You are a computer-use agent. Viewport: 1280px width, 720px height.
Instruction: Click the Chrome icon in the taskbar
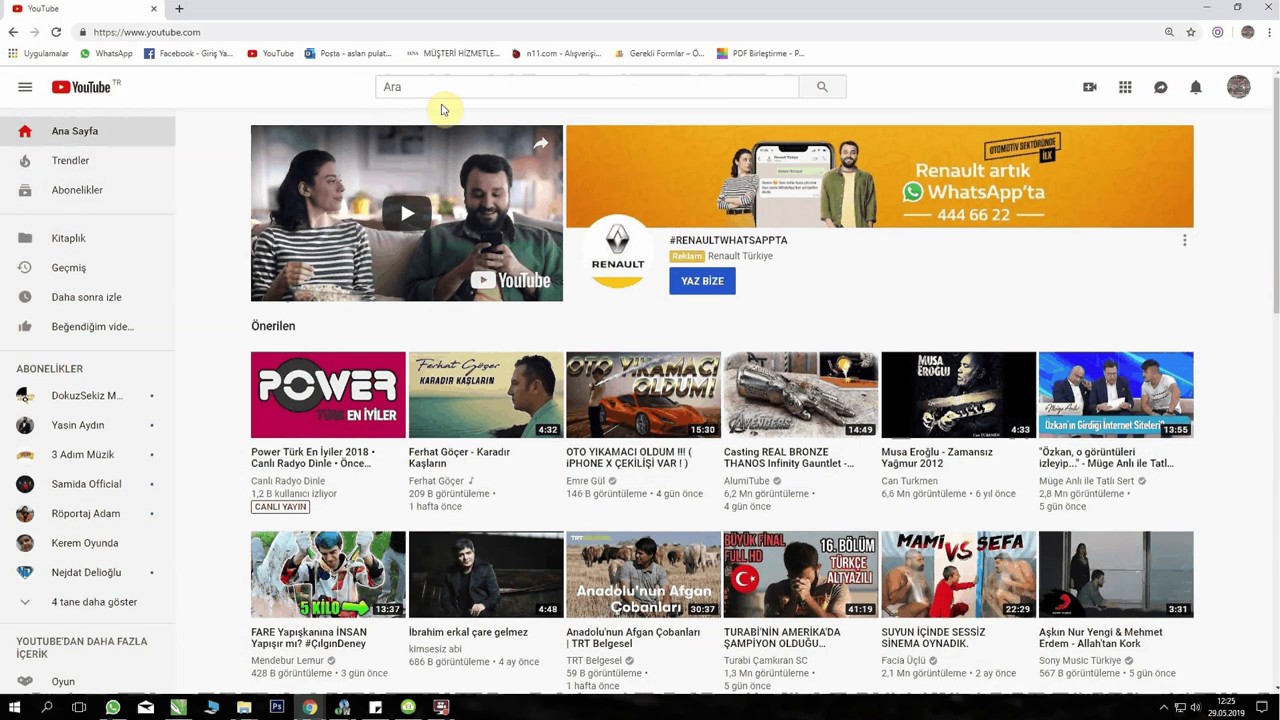pyautogui.click(x=310, y=707)
